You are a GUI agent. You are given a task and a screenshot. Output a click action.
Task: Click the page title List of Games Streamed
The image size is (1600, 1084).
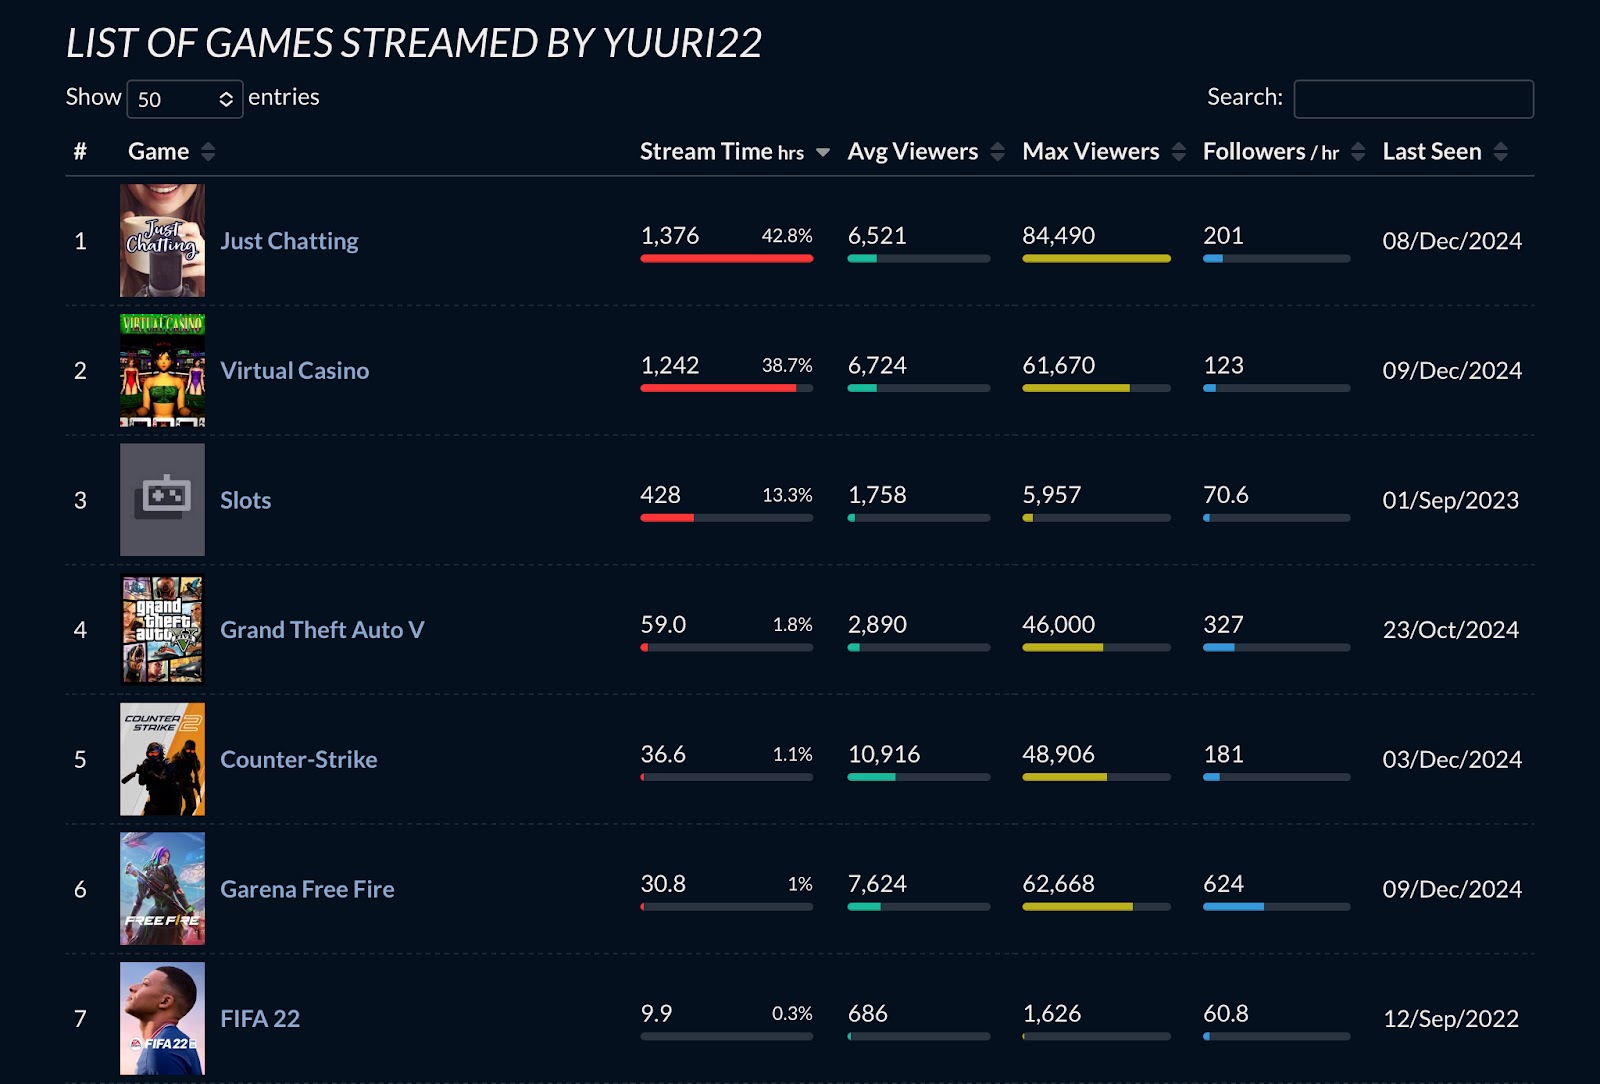(414, 43)
